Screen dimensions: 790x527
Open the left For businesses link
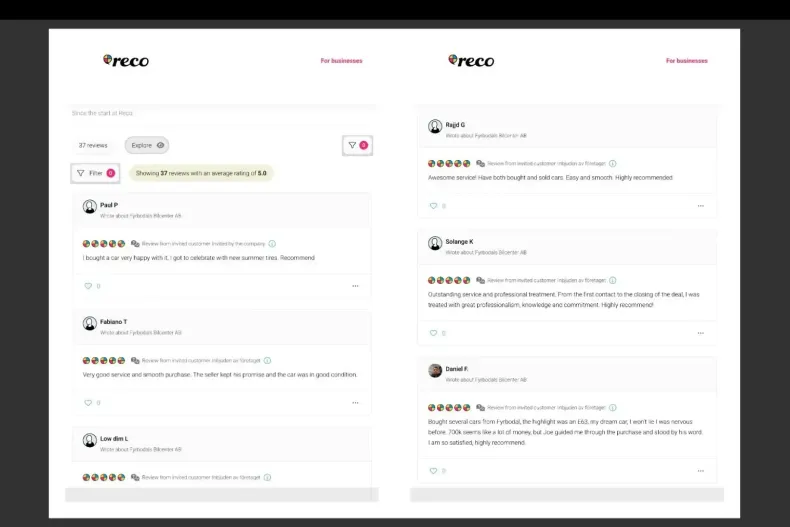[x=342, y=60]
